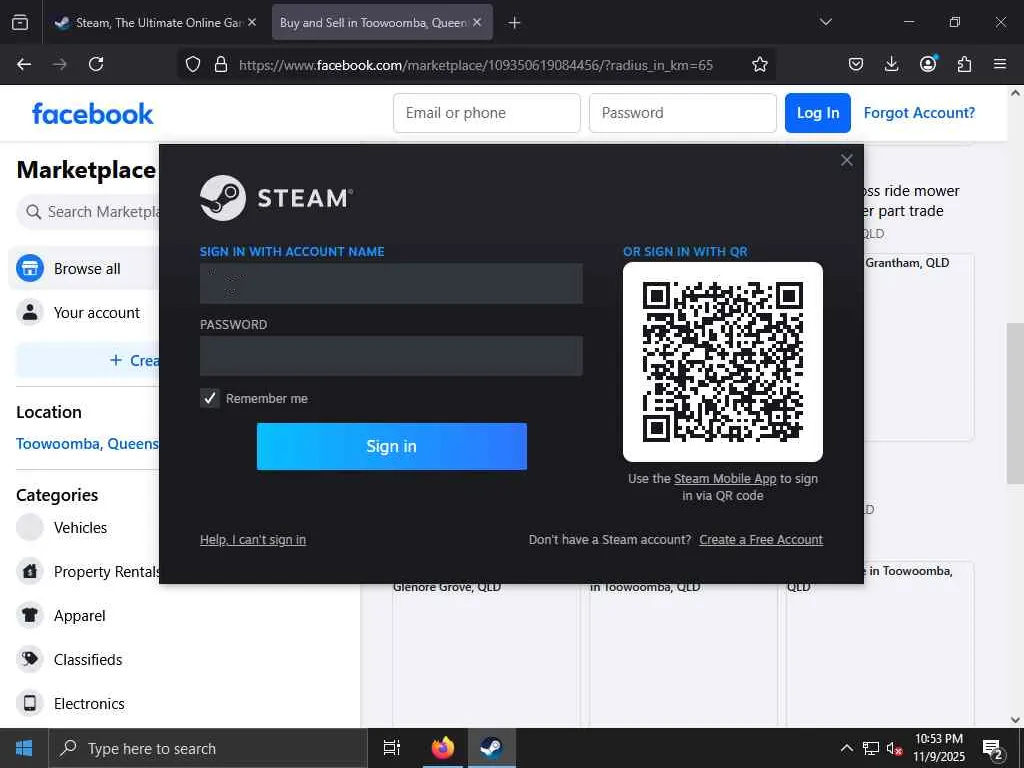This screenshot has height=768, width=1024.
Task: Close the Buy and Sell in Toowoomba tab
Action: (x=477, y=22)
